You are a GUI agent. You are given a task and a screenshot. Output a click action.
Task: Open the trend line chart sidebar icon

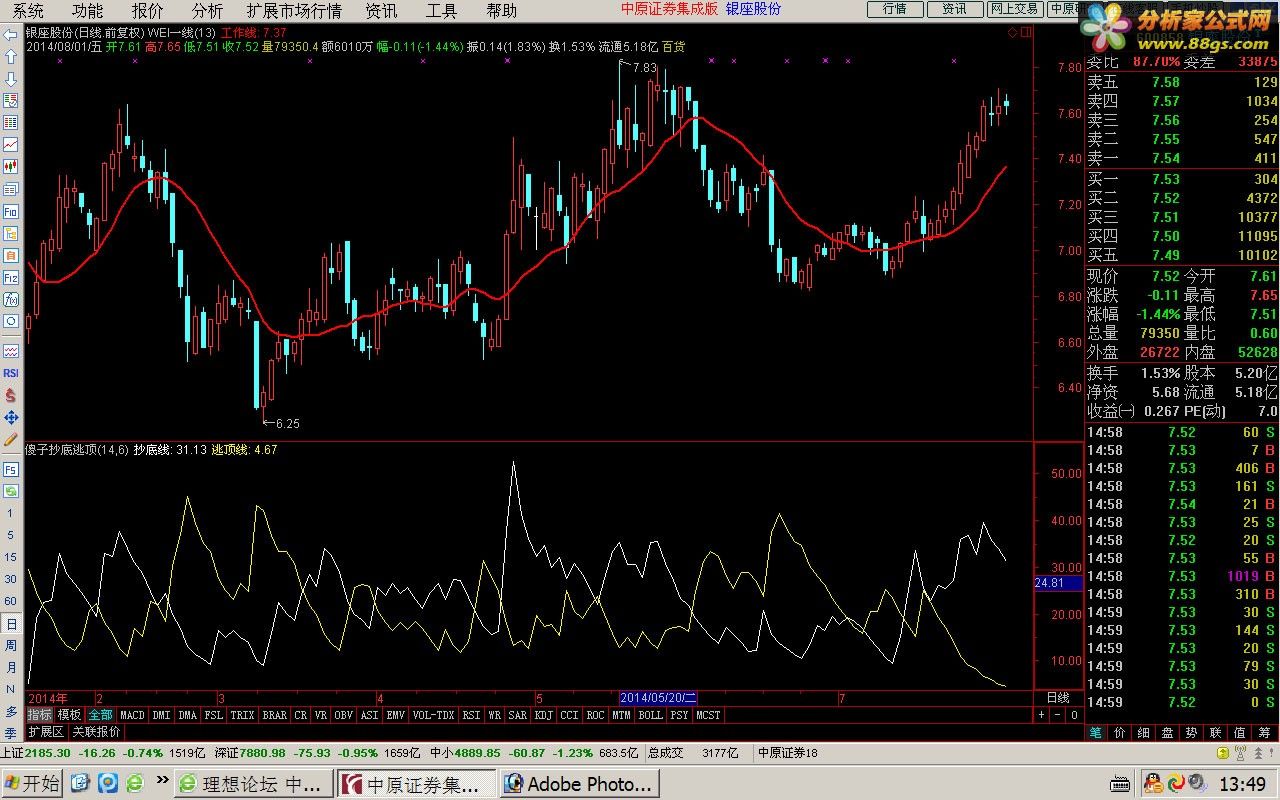(x=11, y=145)
